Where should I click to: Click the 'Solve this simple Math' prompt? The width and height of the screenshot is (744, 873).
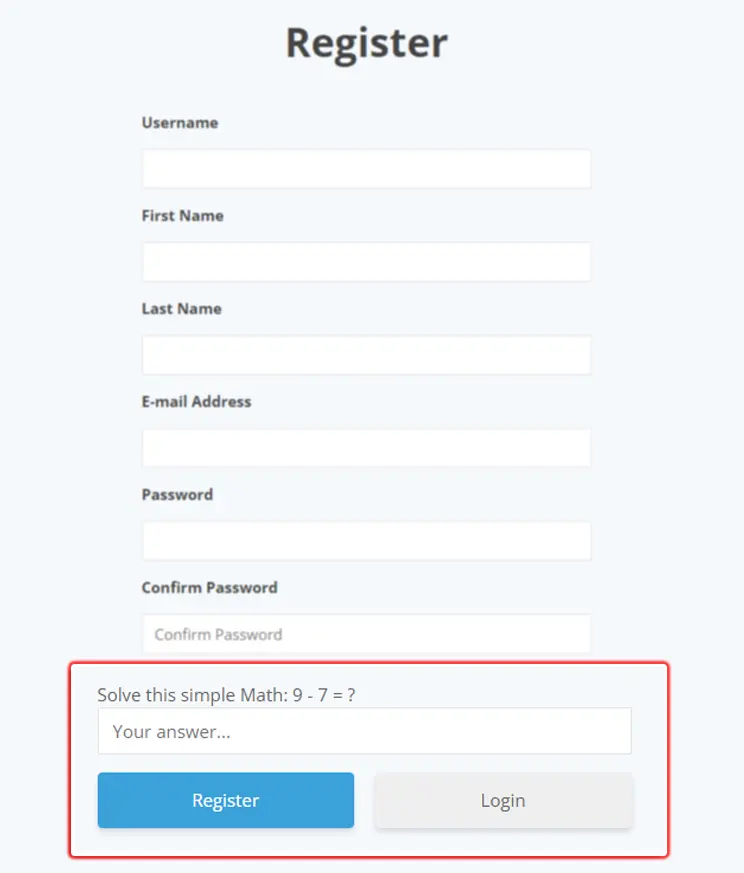(x=192, y=695)
